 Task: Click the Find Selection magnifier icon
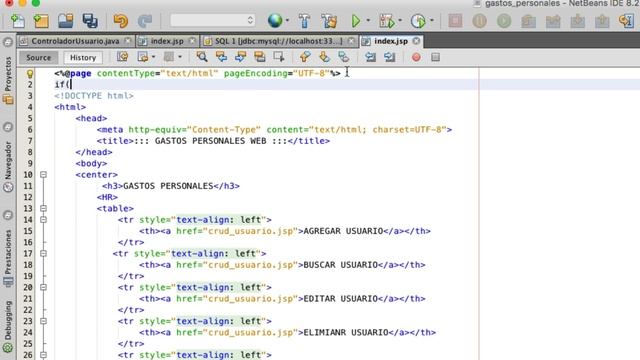coord(202,57)
